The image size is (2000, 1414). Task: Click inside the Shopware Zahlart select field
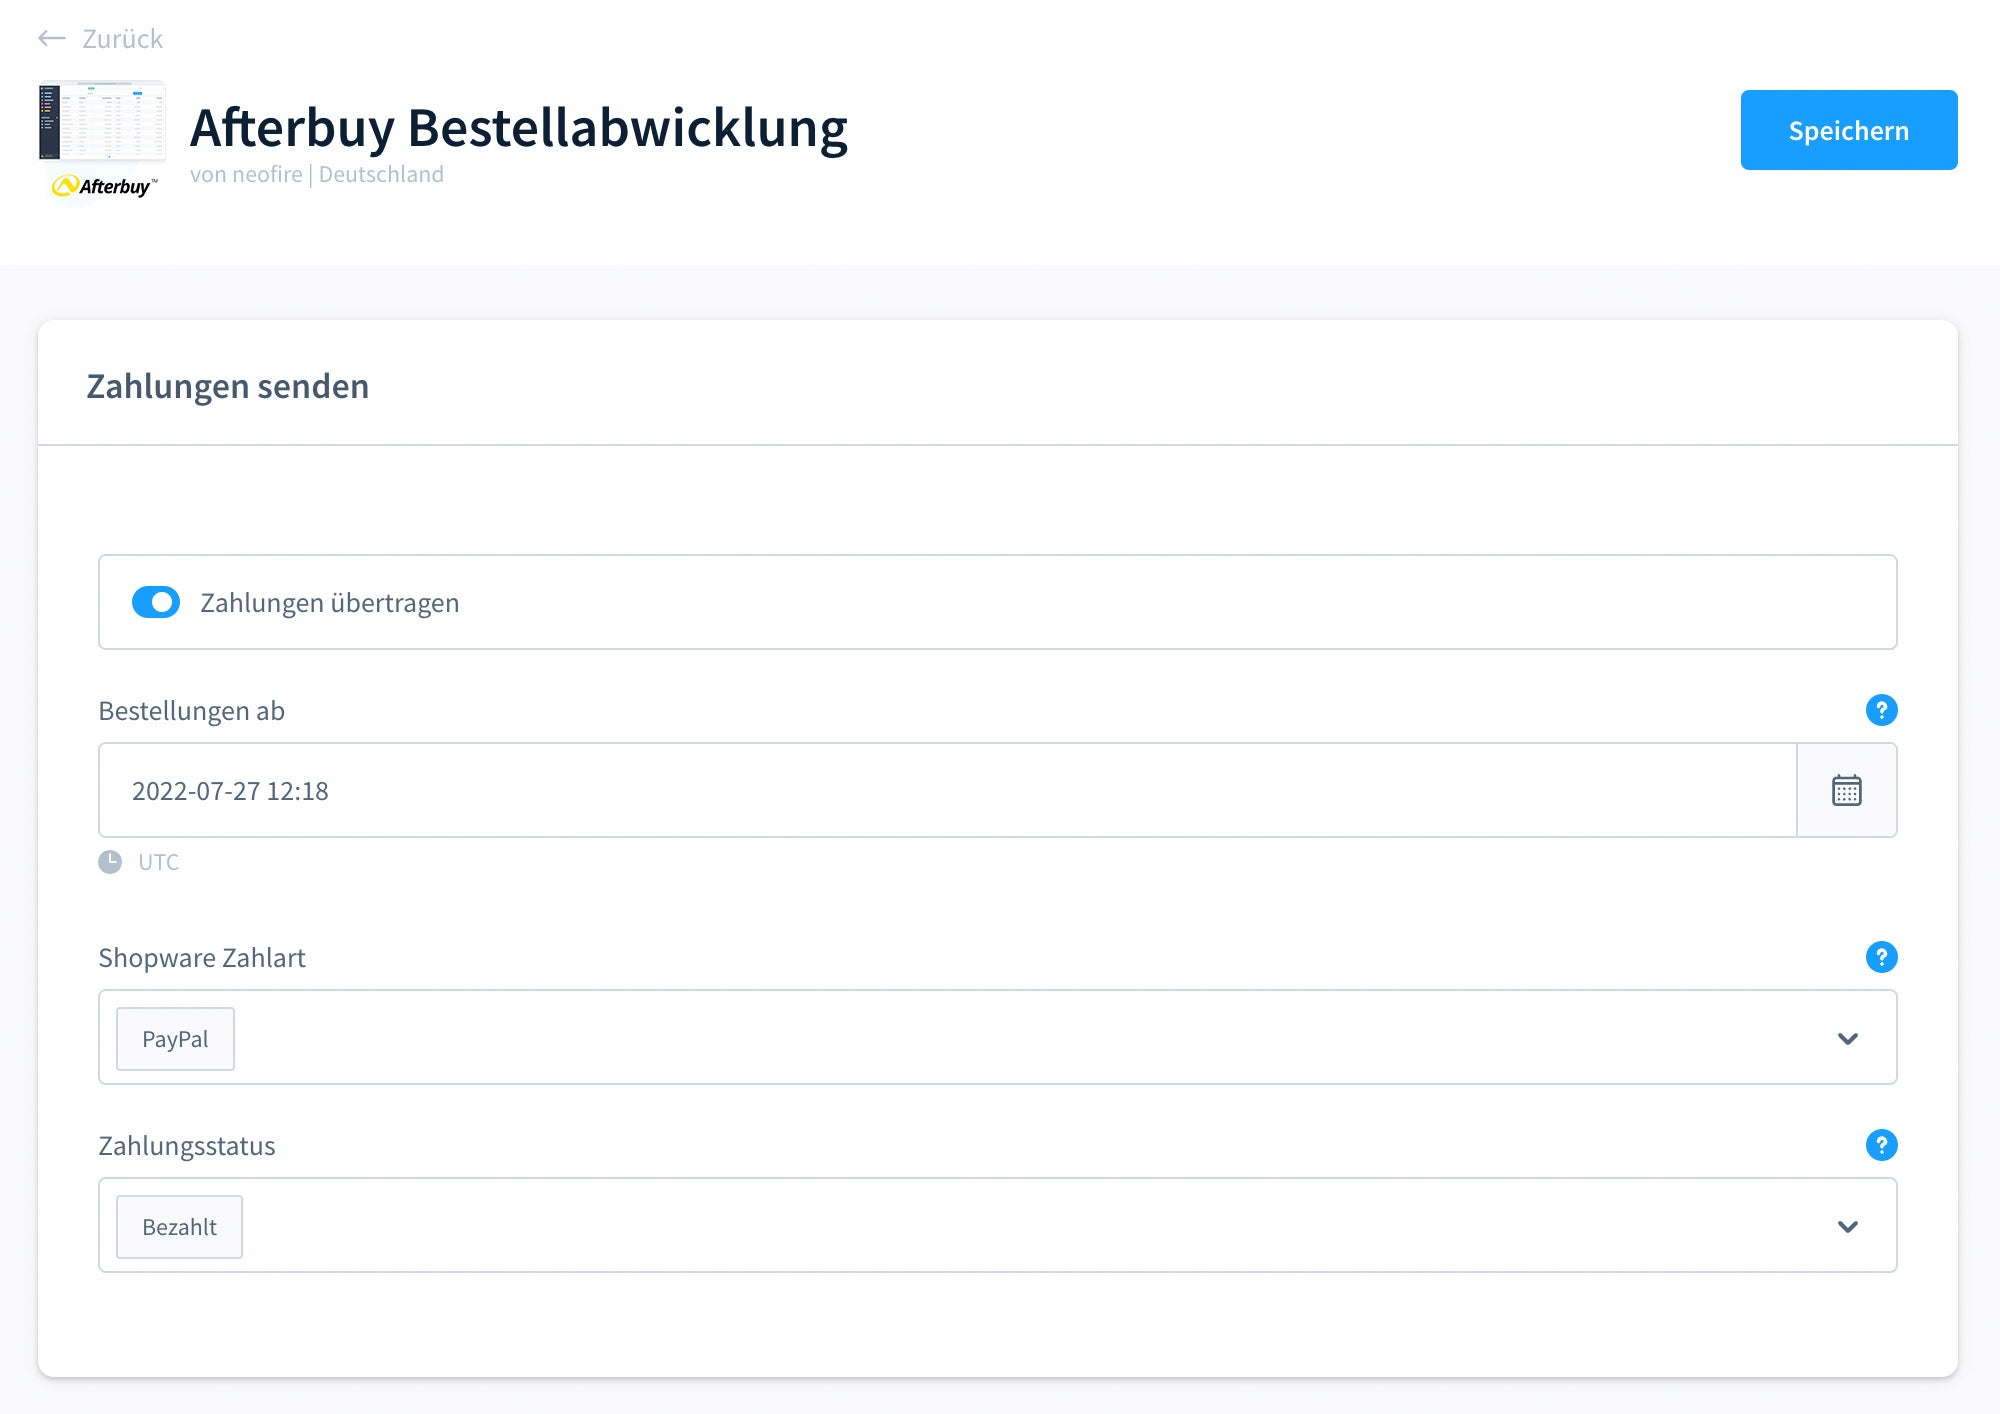997,1037
